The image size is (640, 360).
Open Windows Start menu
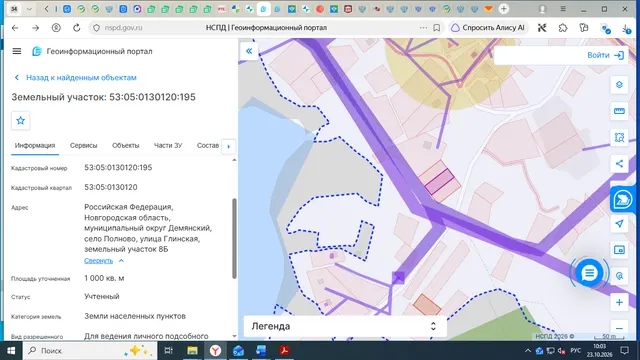click(11, 351)
